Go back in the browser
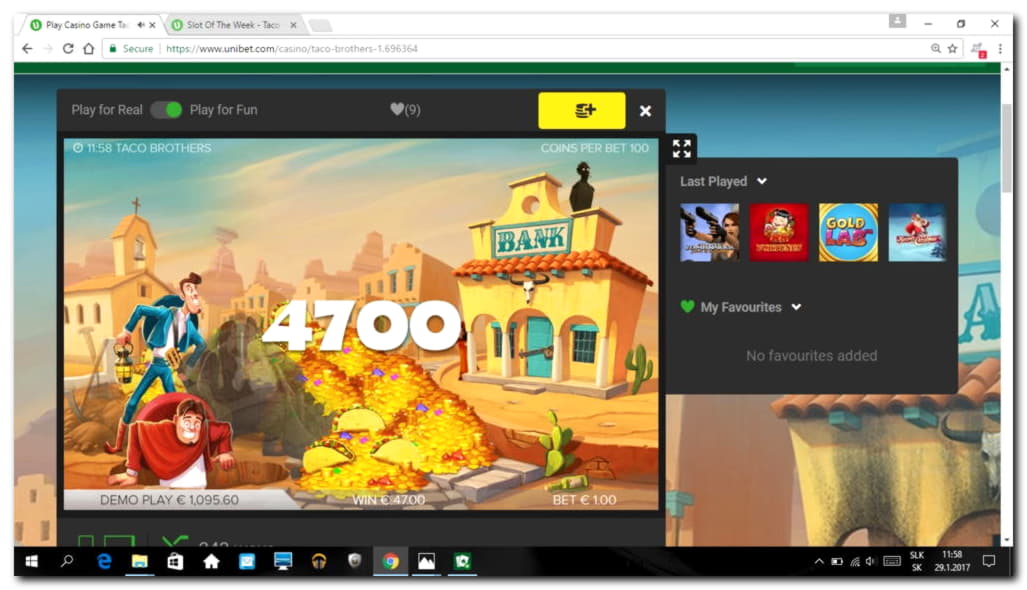The height and width of the screenshot is (590, 1027). [x=27, y=48]
